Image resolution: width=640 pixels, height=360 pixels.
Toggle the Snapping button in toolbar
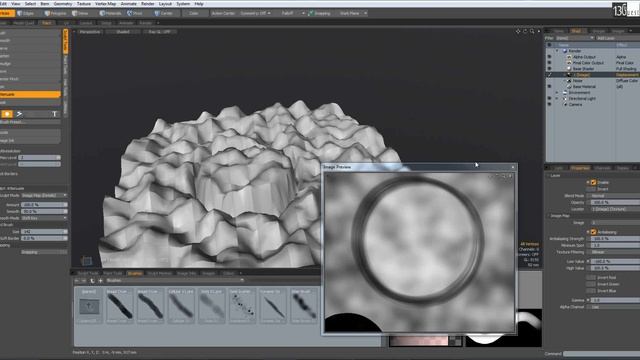pyautogui.click(x=319, y=13)
